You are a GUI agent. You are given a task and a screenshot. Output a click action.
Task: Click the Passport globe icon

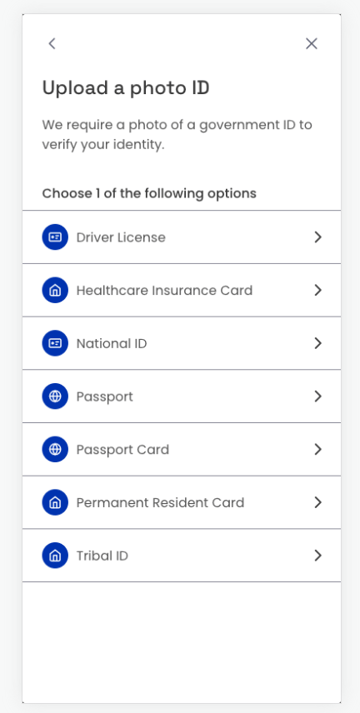[x=55, y=396]
